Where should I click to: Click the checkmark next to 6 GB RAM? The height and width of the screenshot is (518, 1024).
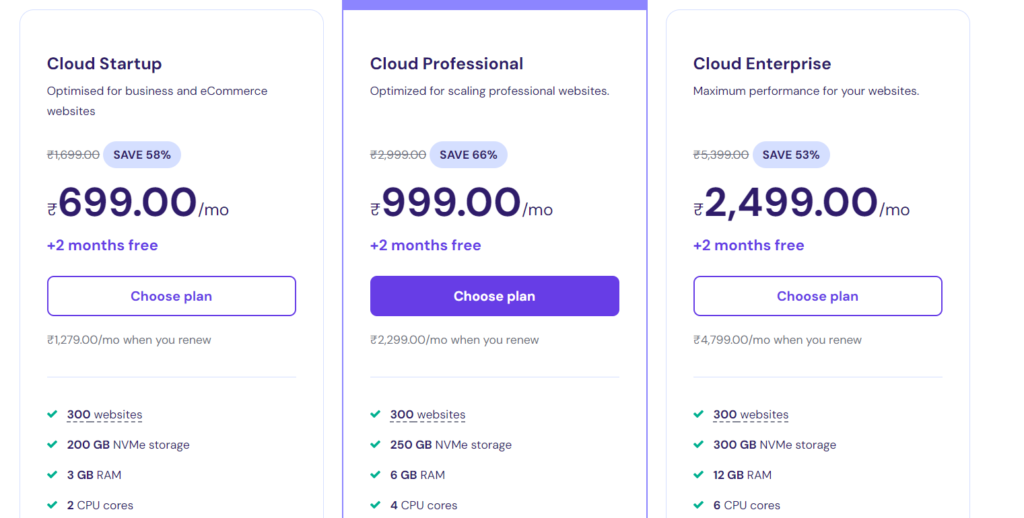(x=376, y=474)
